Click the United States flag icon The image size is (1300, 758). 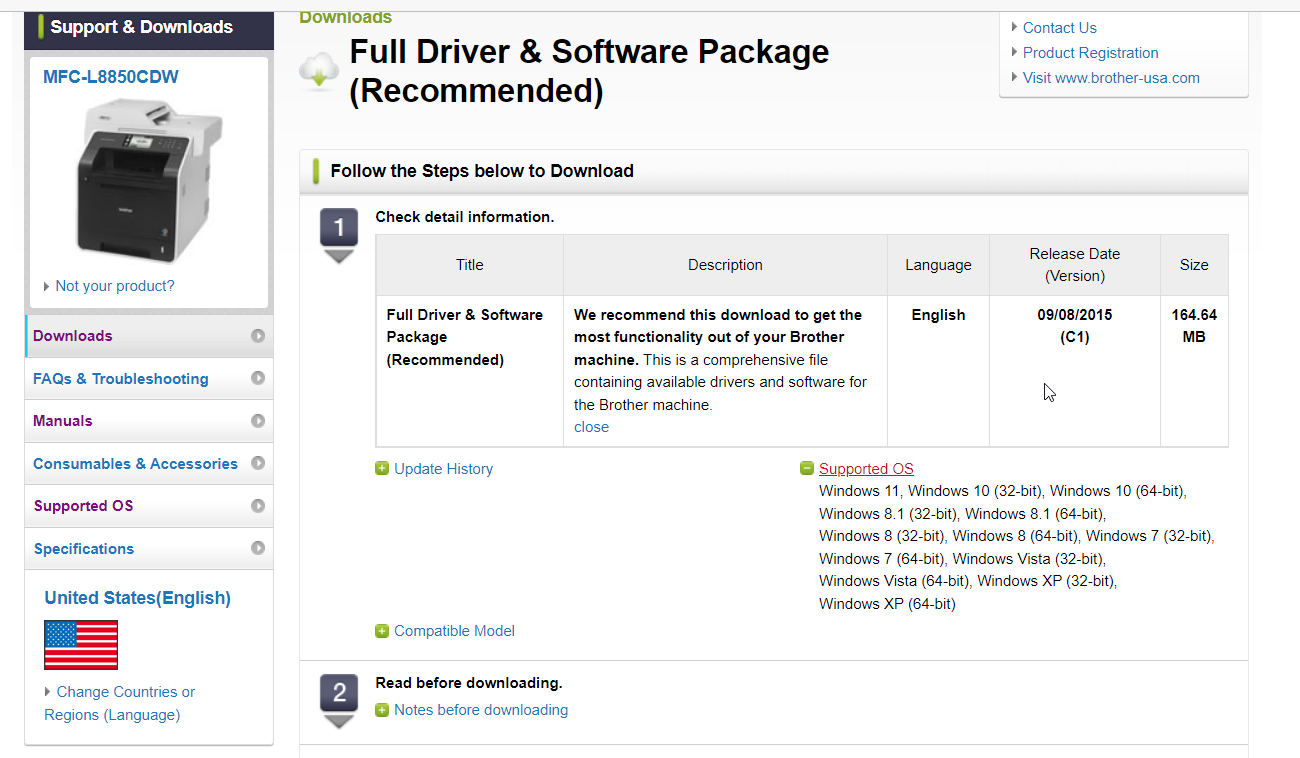(x=81, y=645)
